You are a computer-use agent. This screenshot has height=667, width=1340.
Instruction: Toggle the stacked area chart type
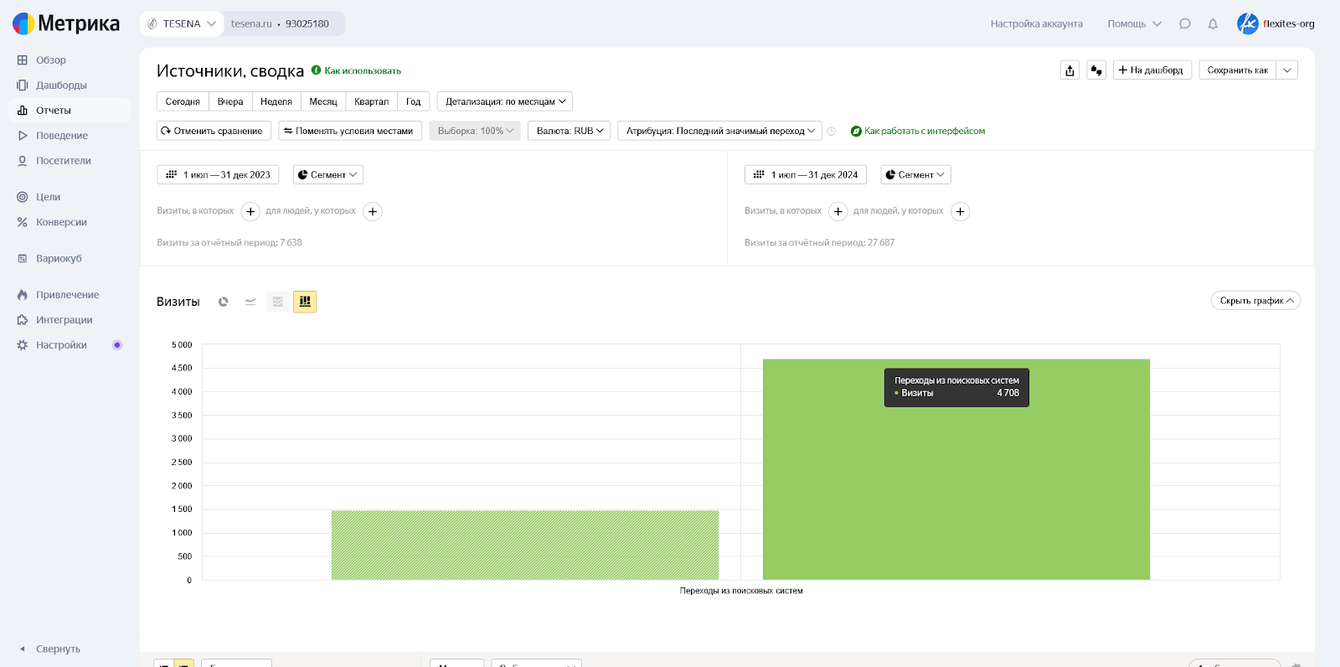click(278, 302)
